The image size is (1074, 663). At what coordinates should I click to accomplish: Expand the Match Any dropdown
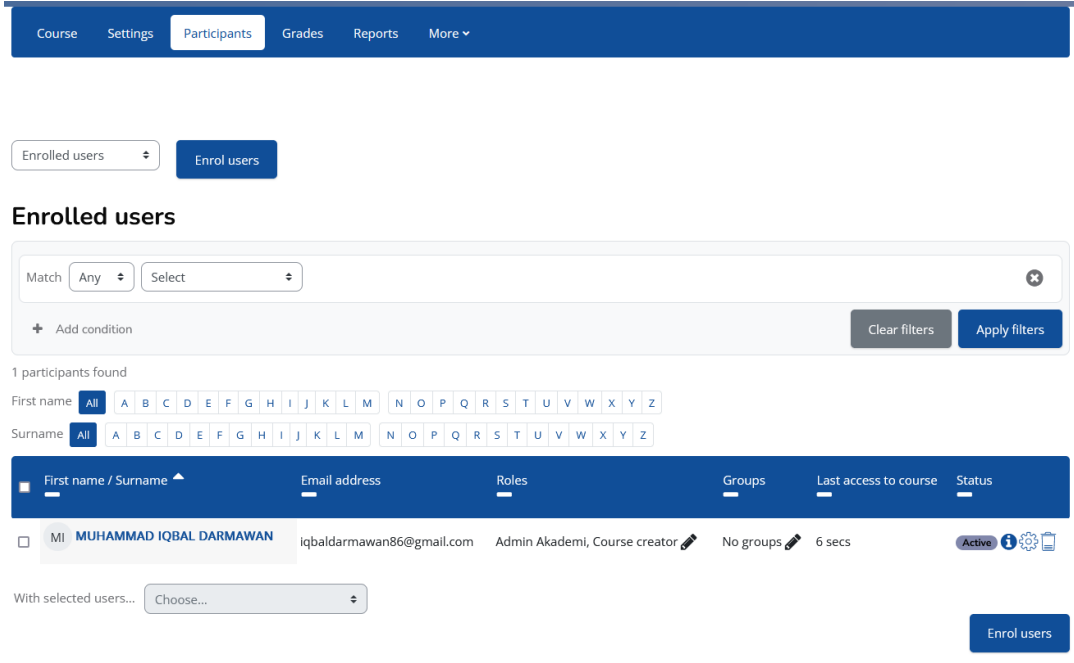click(x=101, y=278)
